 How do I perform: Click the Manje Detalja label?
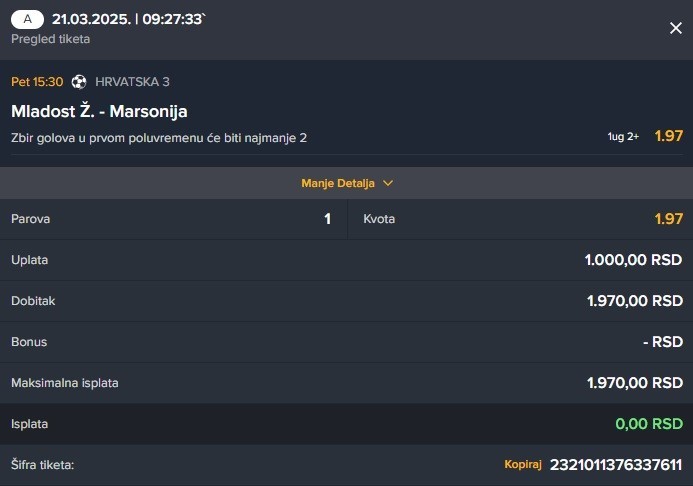tap(338, 183)
